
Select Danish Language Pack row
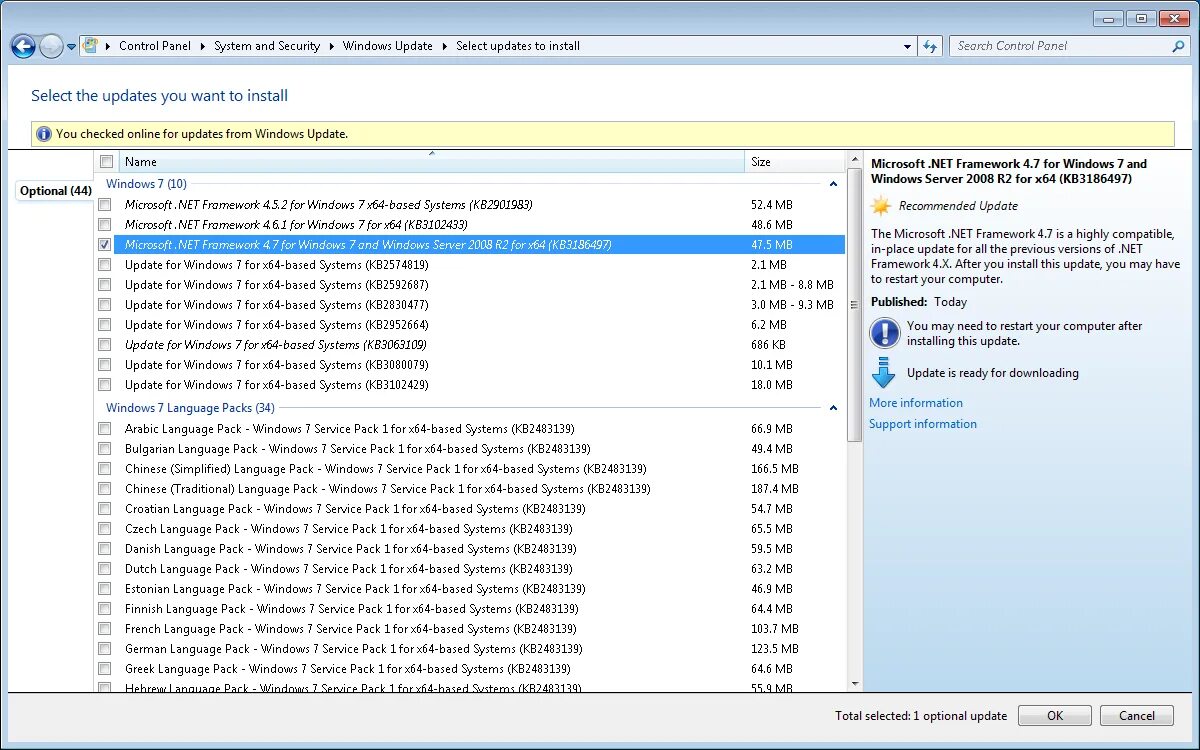pos(470,549)
